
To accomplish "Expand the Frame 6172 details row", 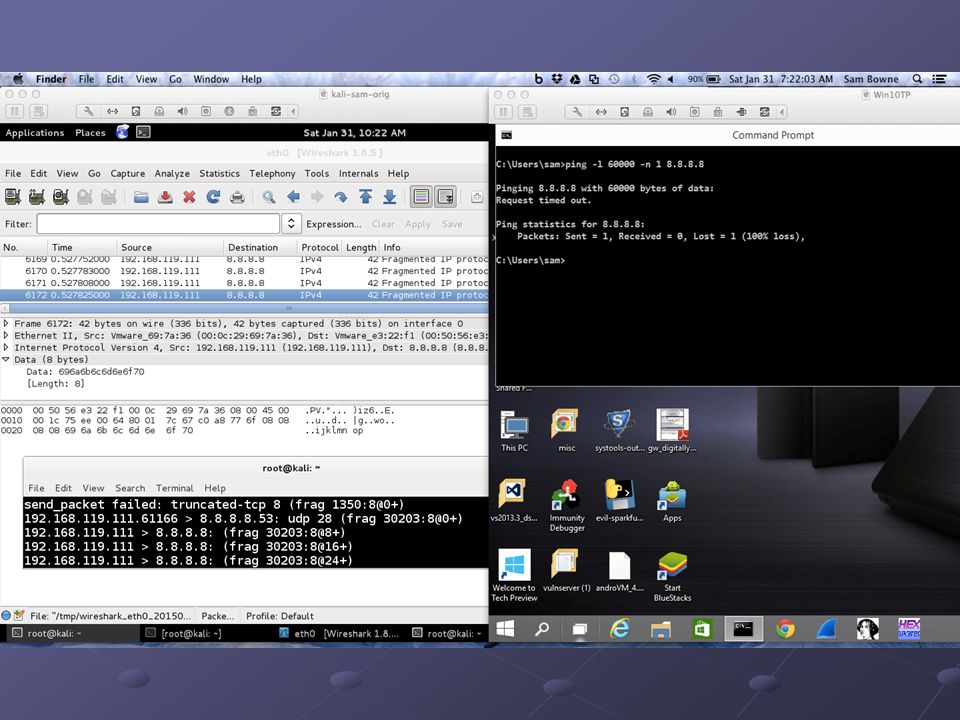I will (6, 323).
